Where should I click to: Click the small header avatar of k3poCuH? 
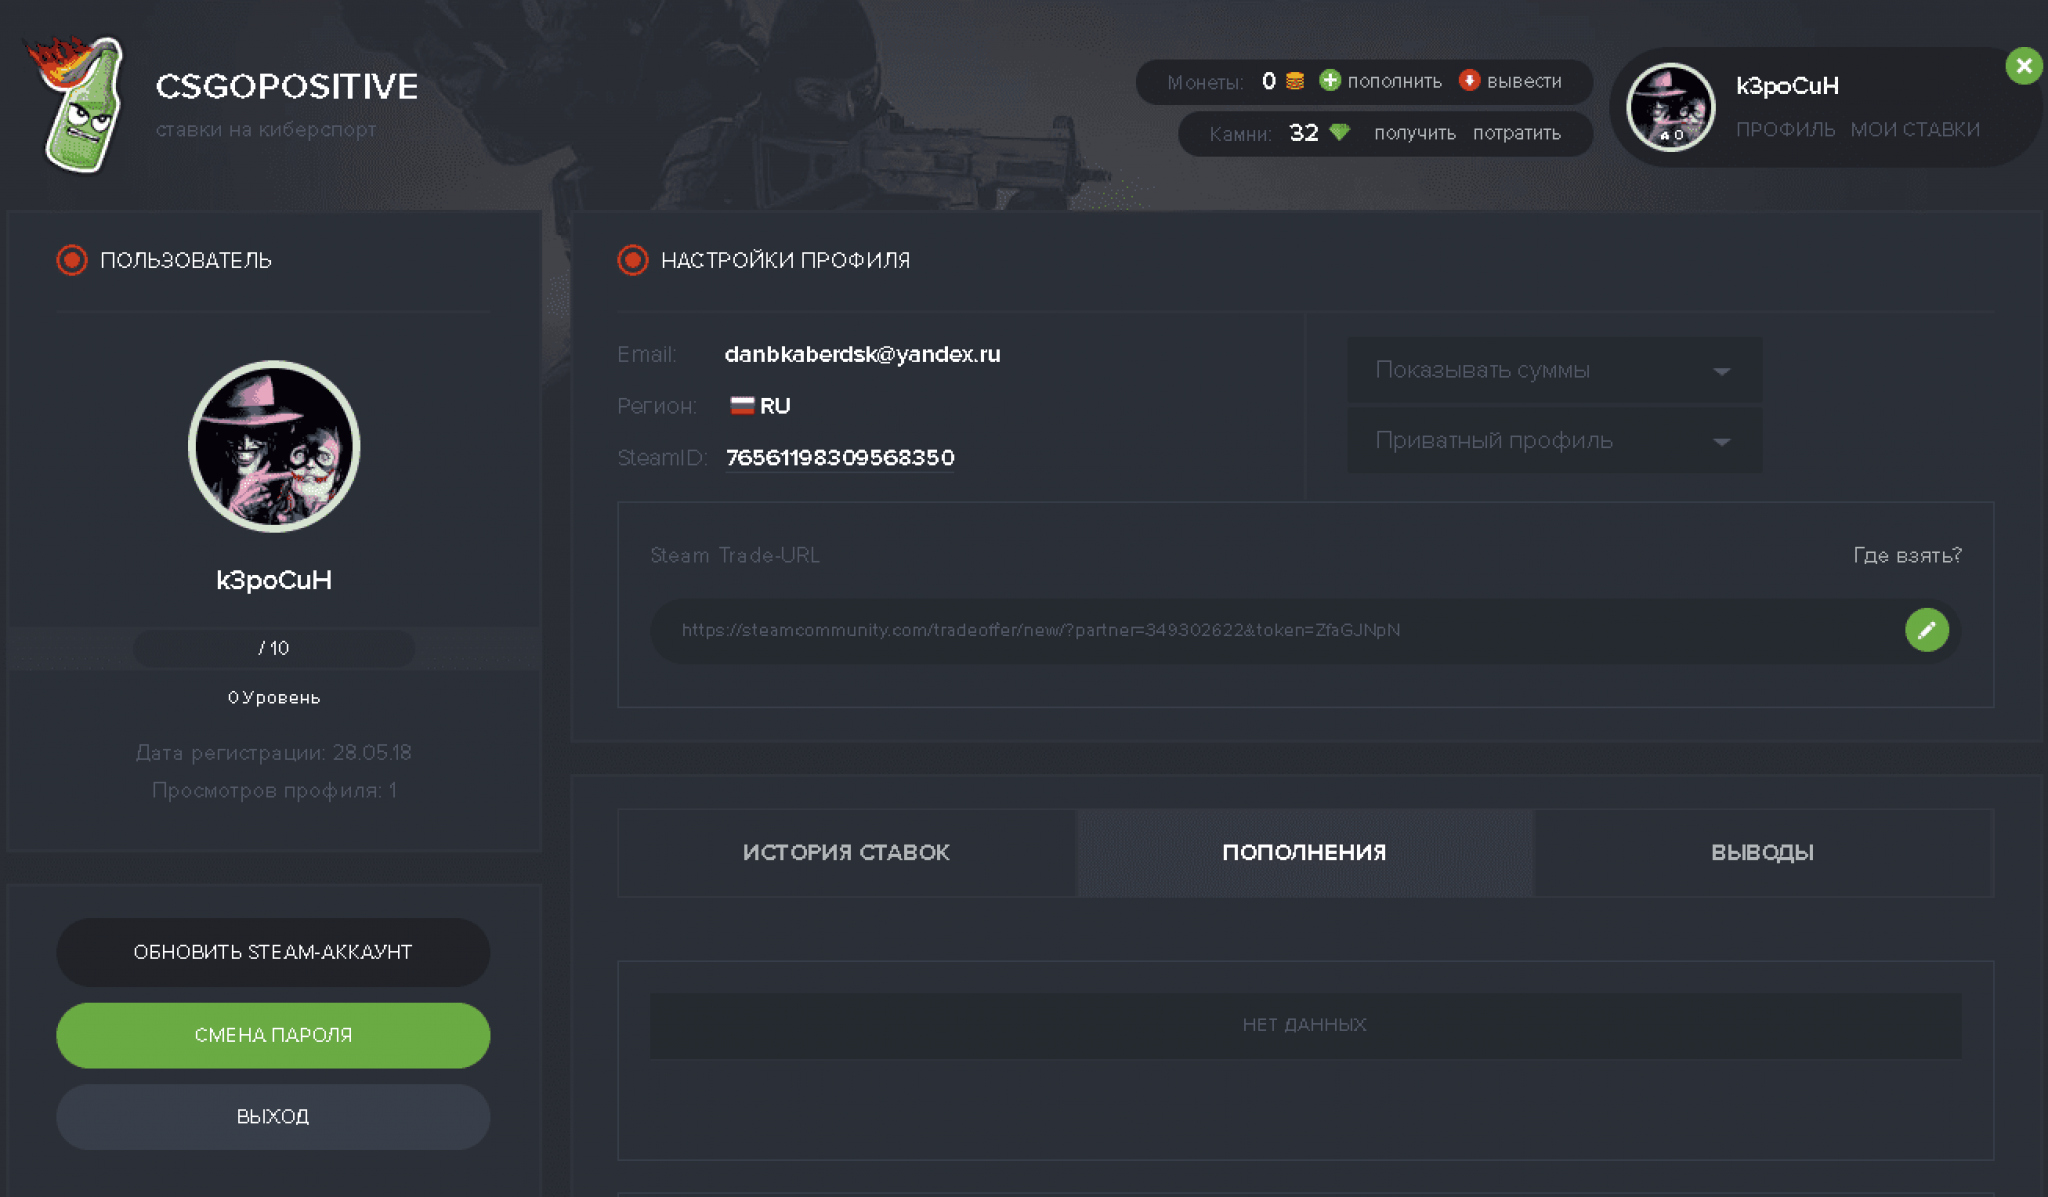click(x=1670, y=107)
